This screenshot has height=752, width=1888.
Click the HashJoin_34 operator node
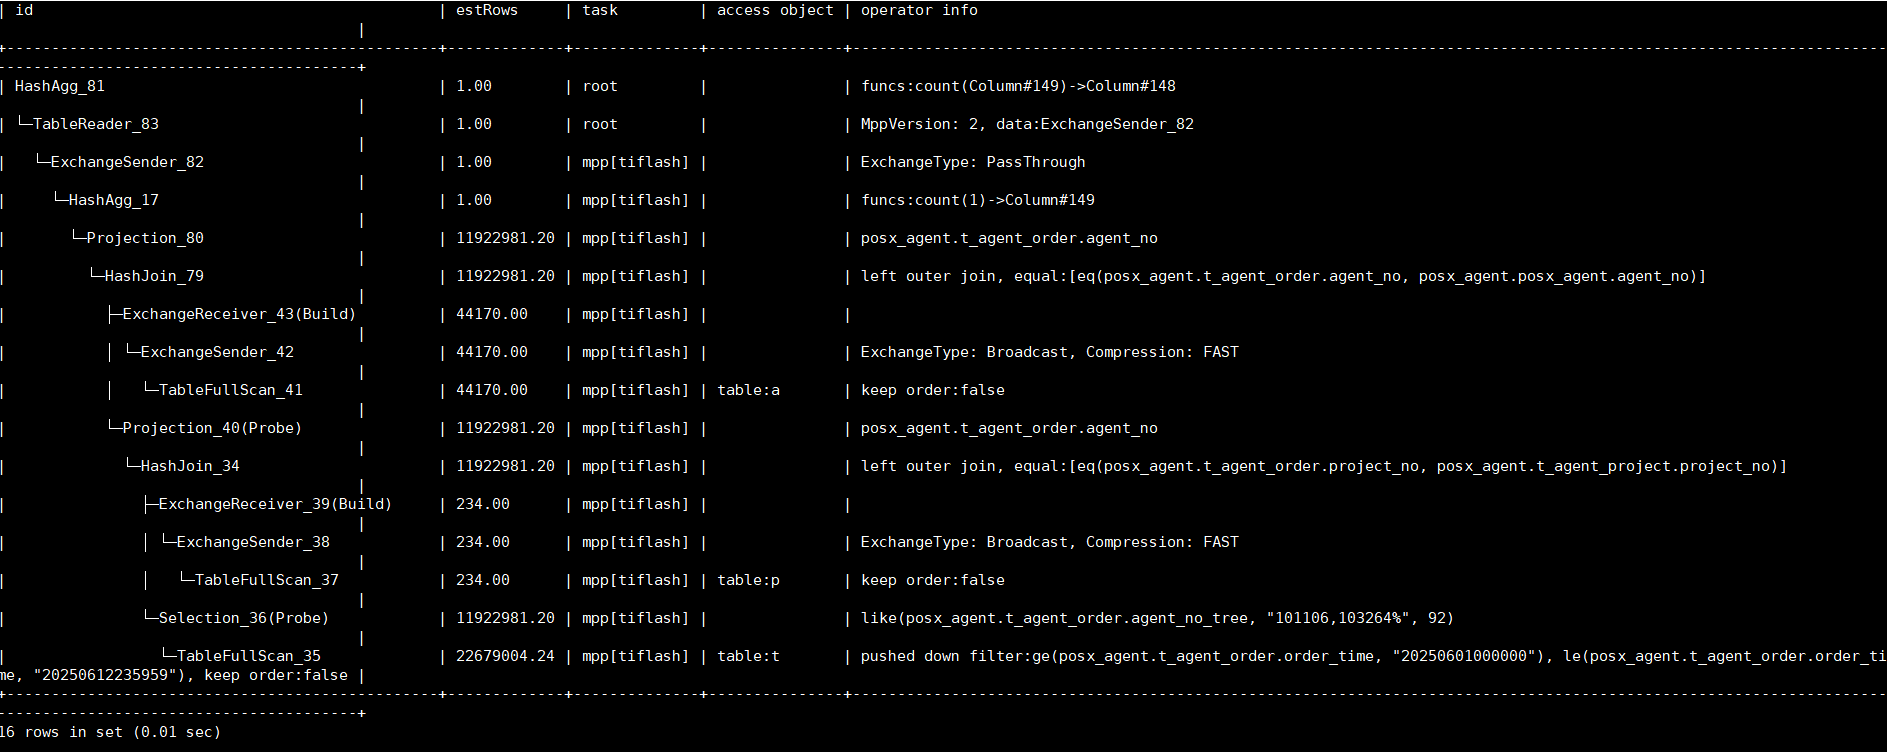pyautogui.click(x=190, y=466)
